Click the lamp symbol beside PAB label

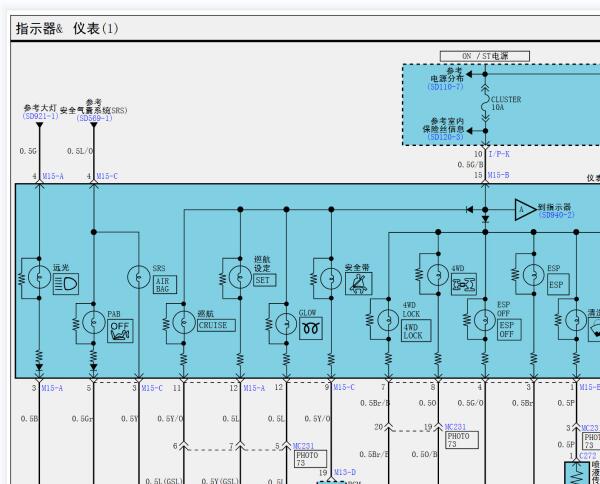94,323
